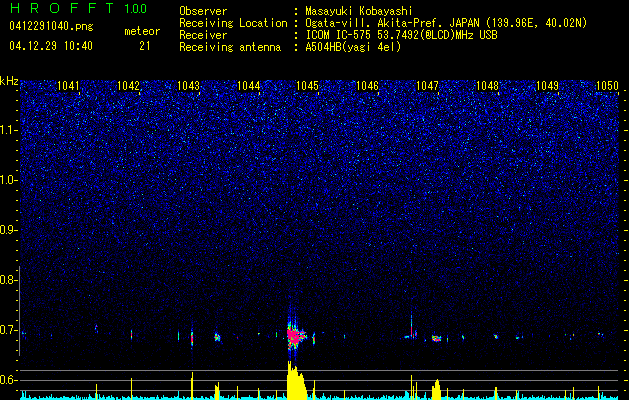Click the 1042 time marker
The height and width of the screenshot is (400, 629).
tap(128, 86)
